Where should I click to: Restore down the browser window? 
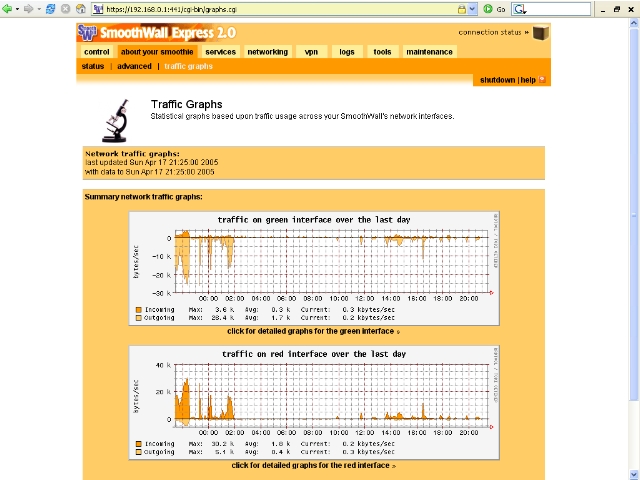click(x=617, y=9)
